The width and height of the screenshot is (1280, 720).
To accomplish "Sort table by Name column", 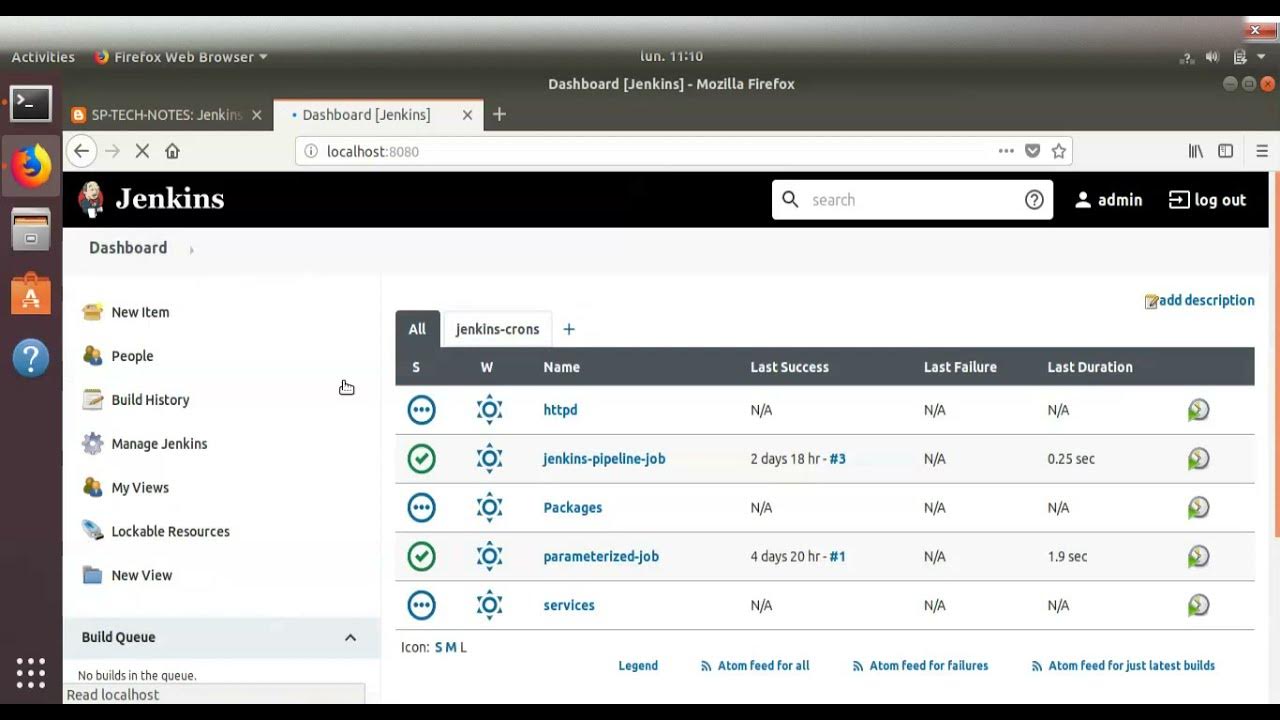I will click(561, 367).
